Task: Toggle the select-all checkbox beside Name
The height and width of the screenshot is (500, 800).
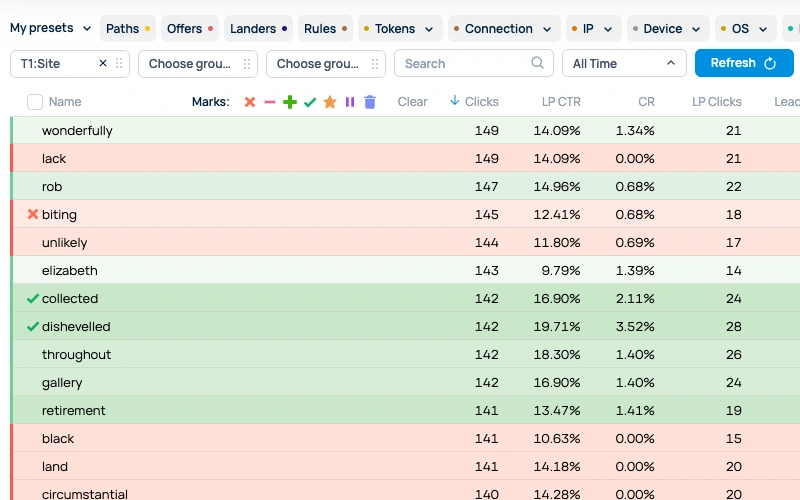Action: pos(35,102)
